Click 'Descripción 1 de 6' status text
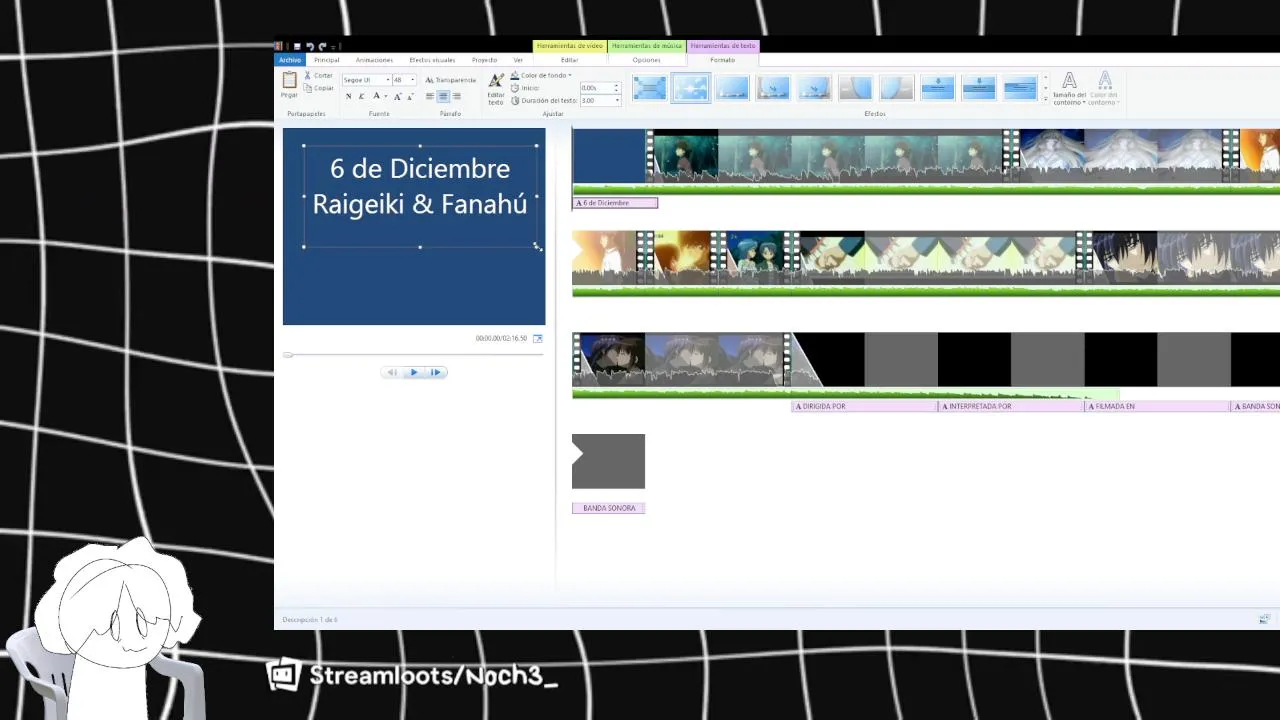The width and height of the screenshot is (1280, 720). coord(310,620)
